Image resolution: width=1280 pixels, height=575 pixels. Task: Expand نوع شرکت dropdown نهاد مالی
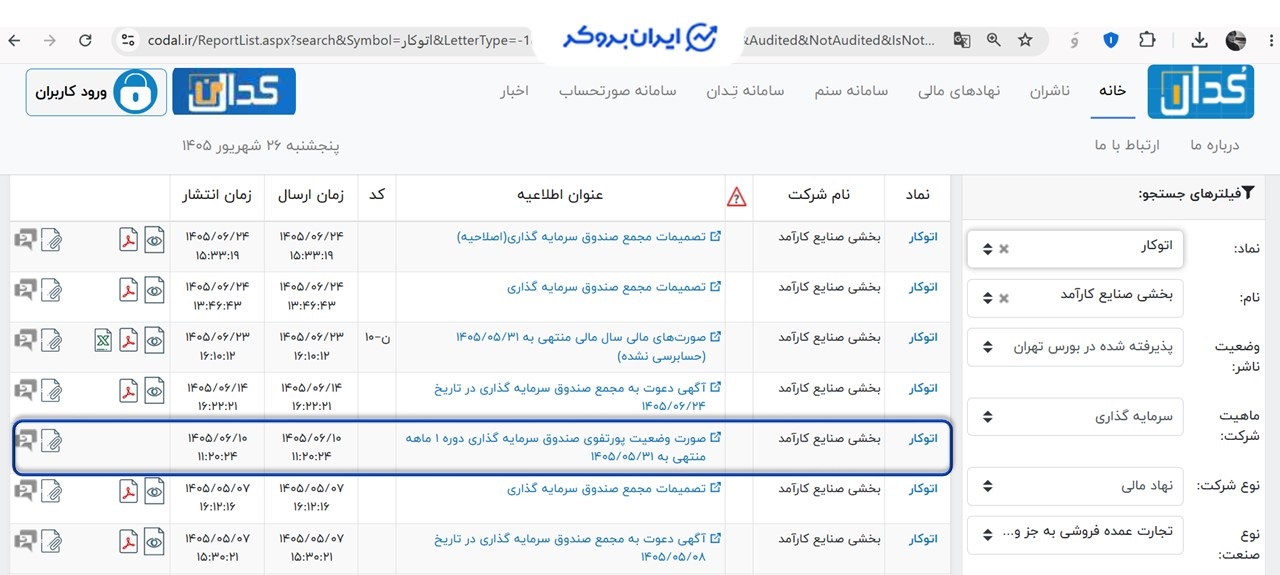pyautogui.click(x=1075, y=486)
